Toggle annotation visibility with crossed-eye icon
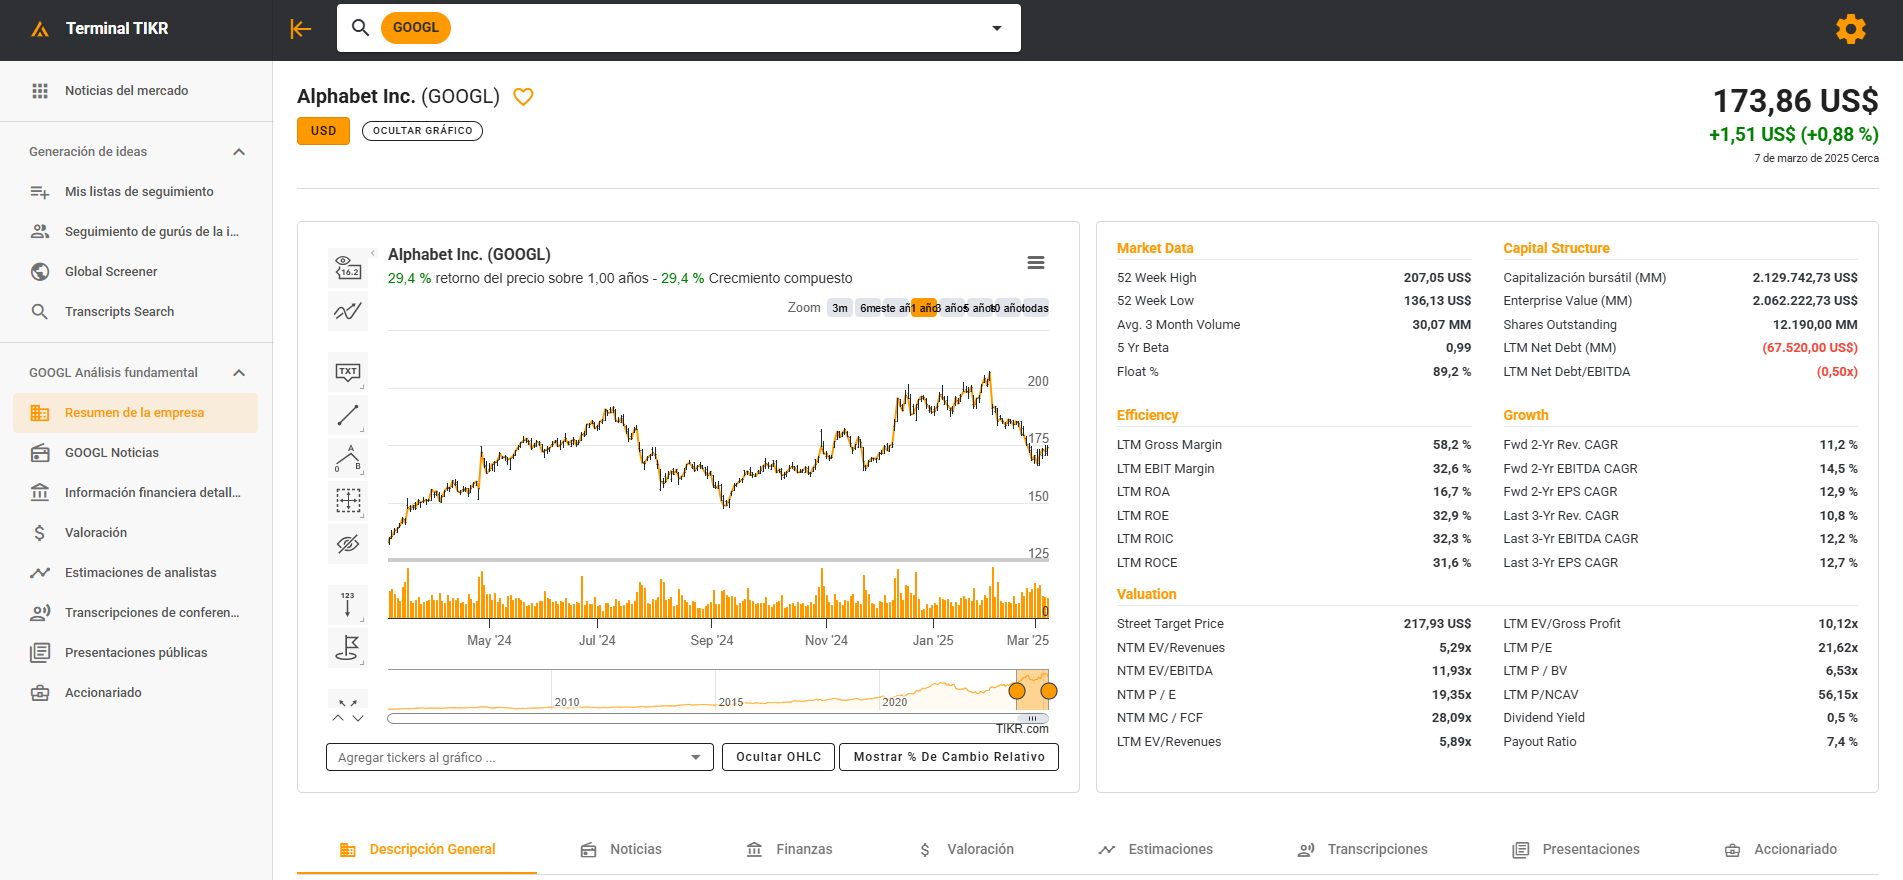The width and height of the screenshot is (1903, 880). pos(347,544)
